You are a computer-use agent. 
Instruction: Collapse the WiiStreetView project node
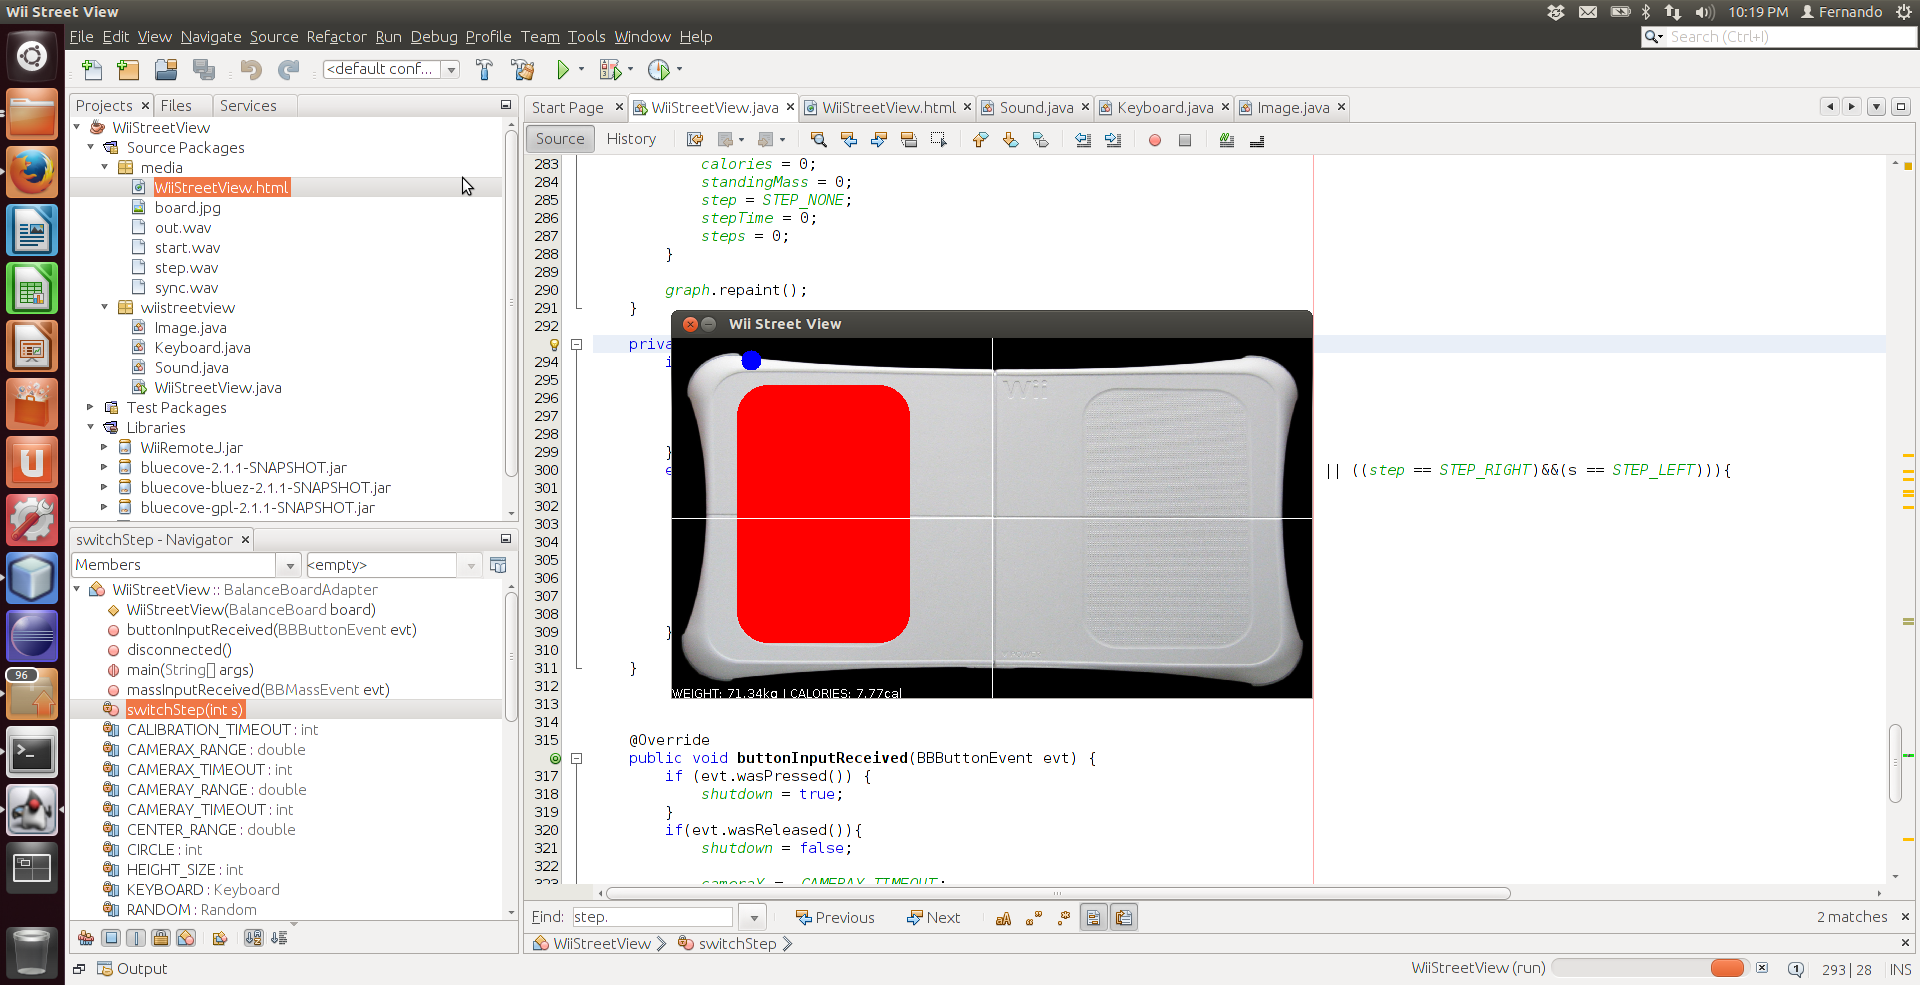(x=77, y=127)
